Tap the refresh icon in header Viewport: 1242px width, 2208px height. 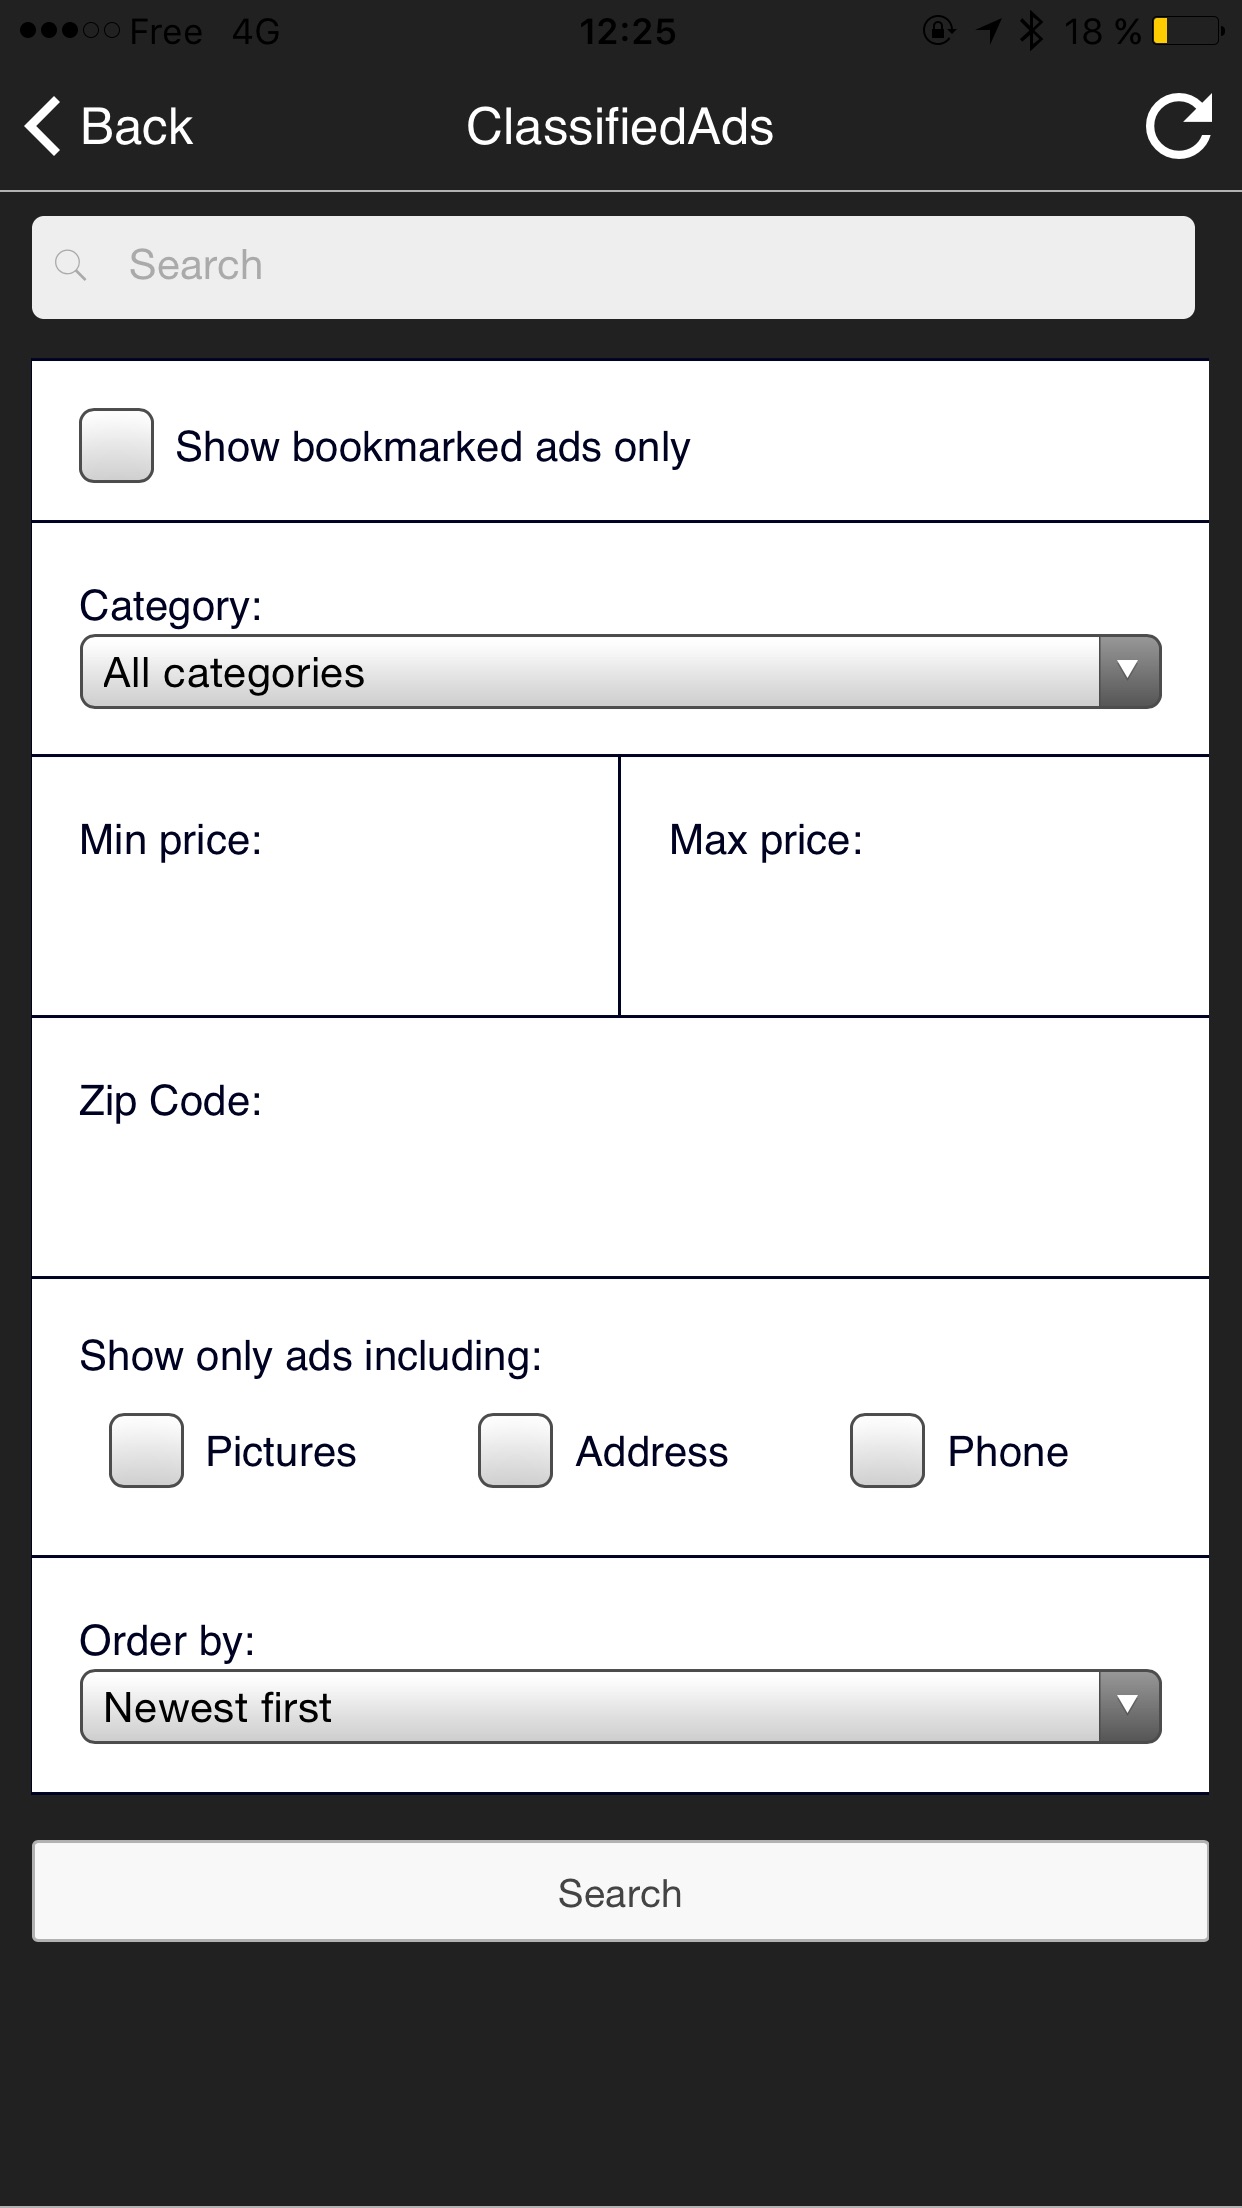1178,127
